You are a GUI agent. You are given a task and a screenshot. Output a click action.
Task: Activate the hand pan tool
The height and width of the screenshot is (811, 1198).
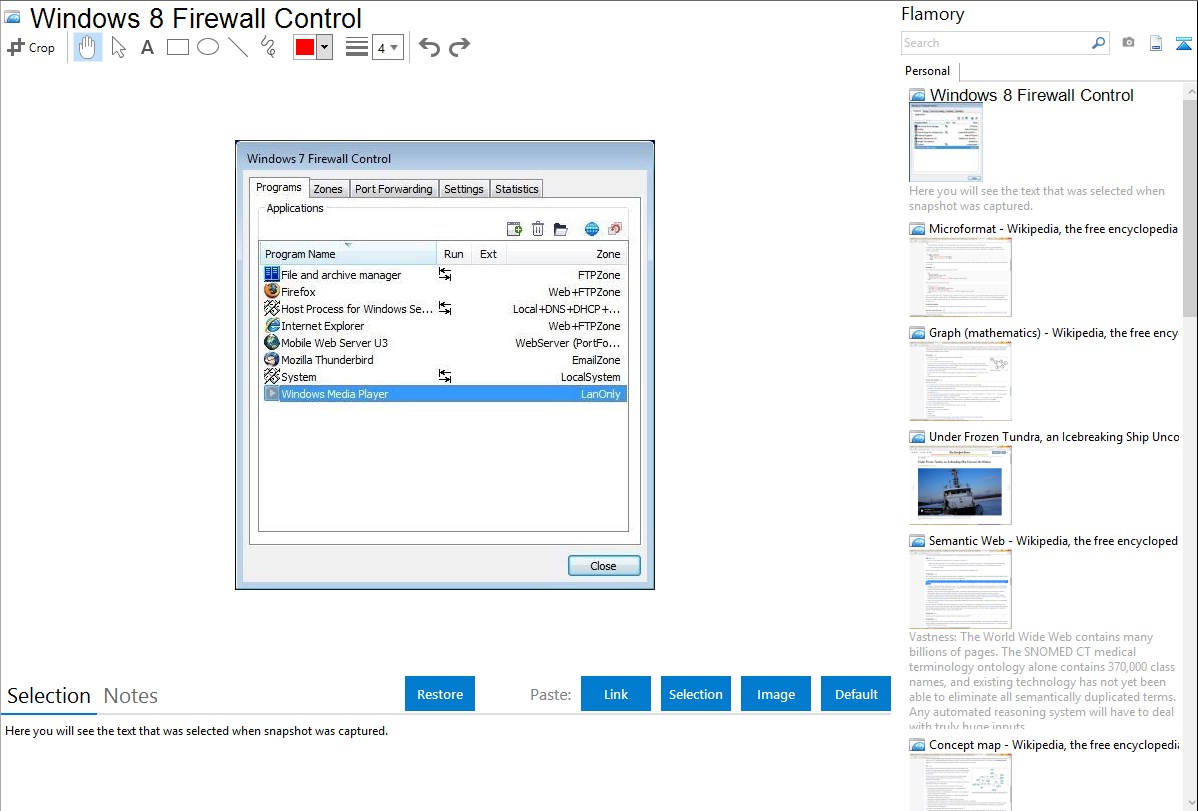87,47
